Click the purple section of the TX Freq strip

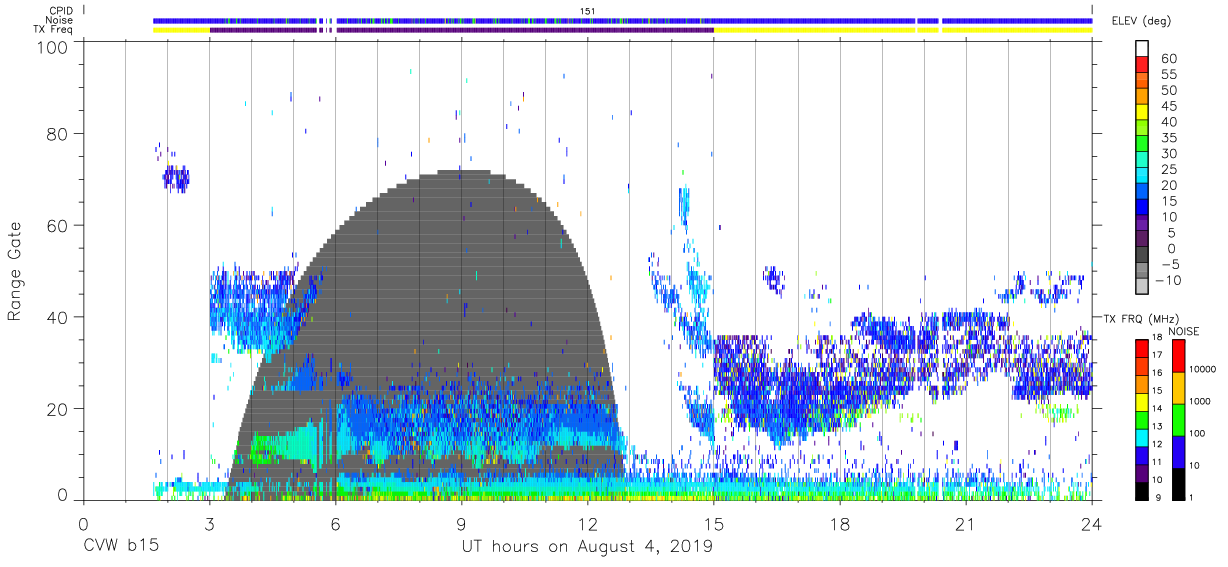(x=461, y=29)
